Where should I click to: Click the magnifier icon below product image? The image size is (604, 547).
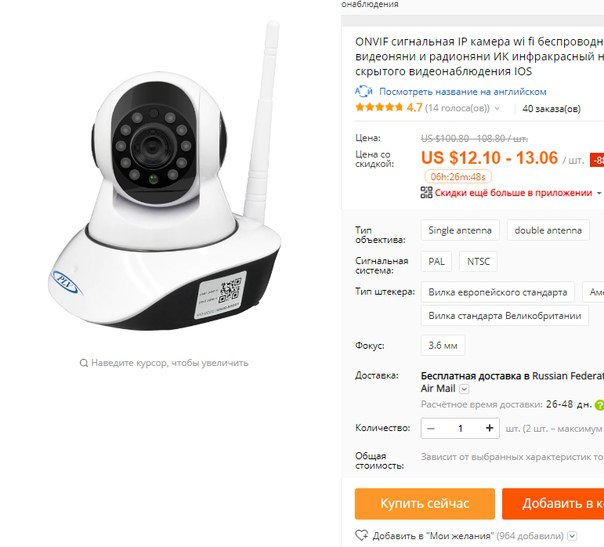[84, 363]
